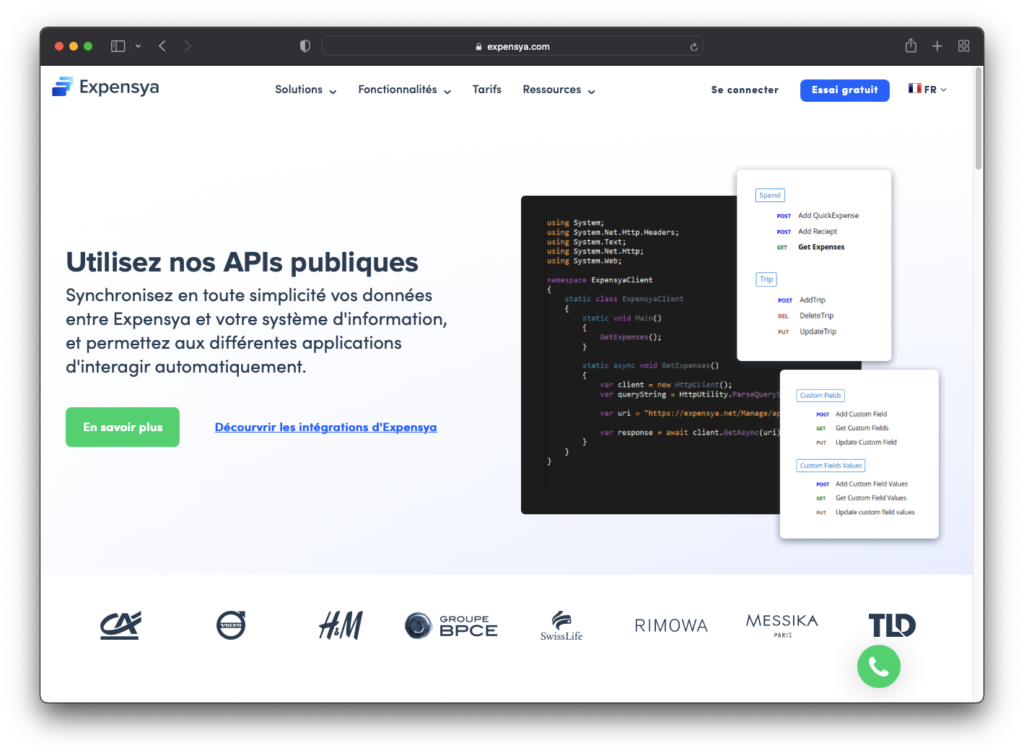Open the Tarifs menu item
This screenshot has height=756, width=1024.
pyautogui.click(x=487, y=90)
